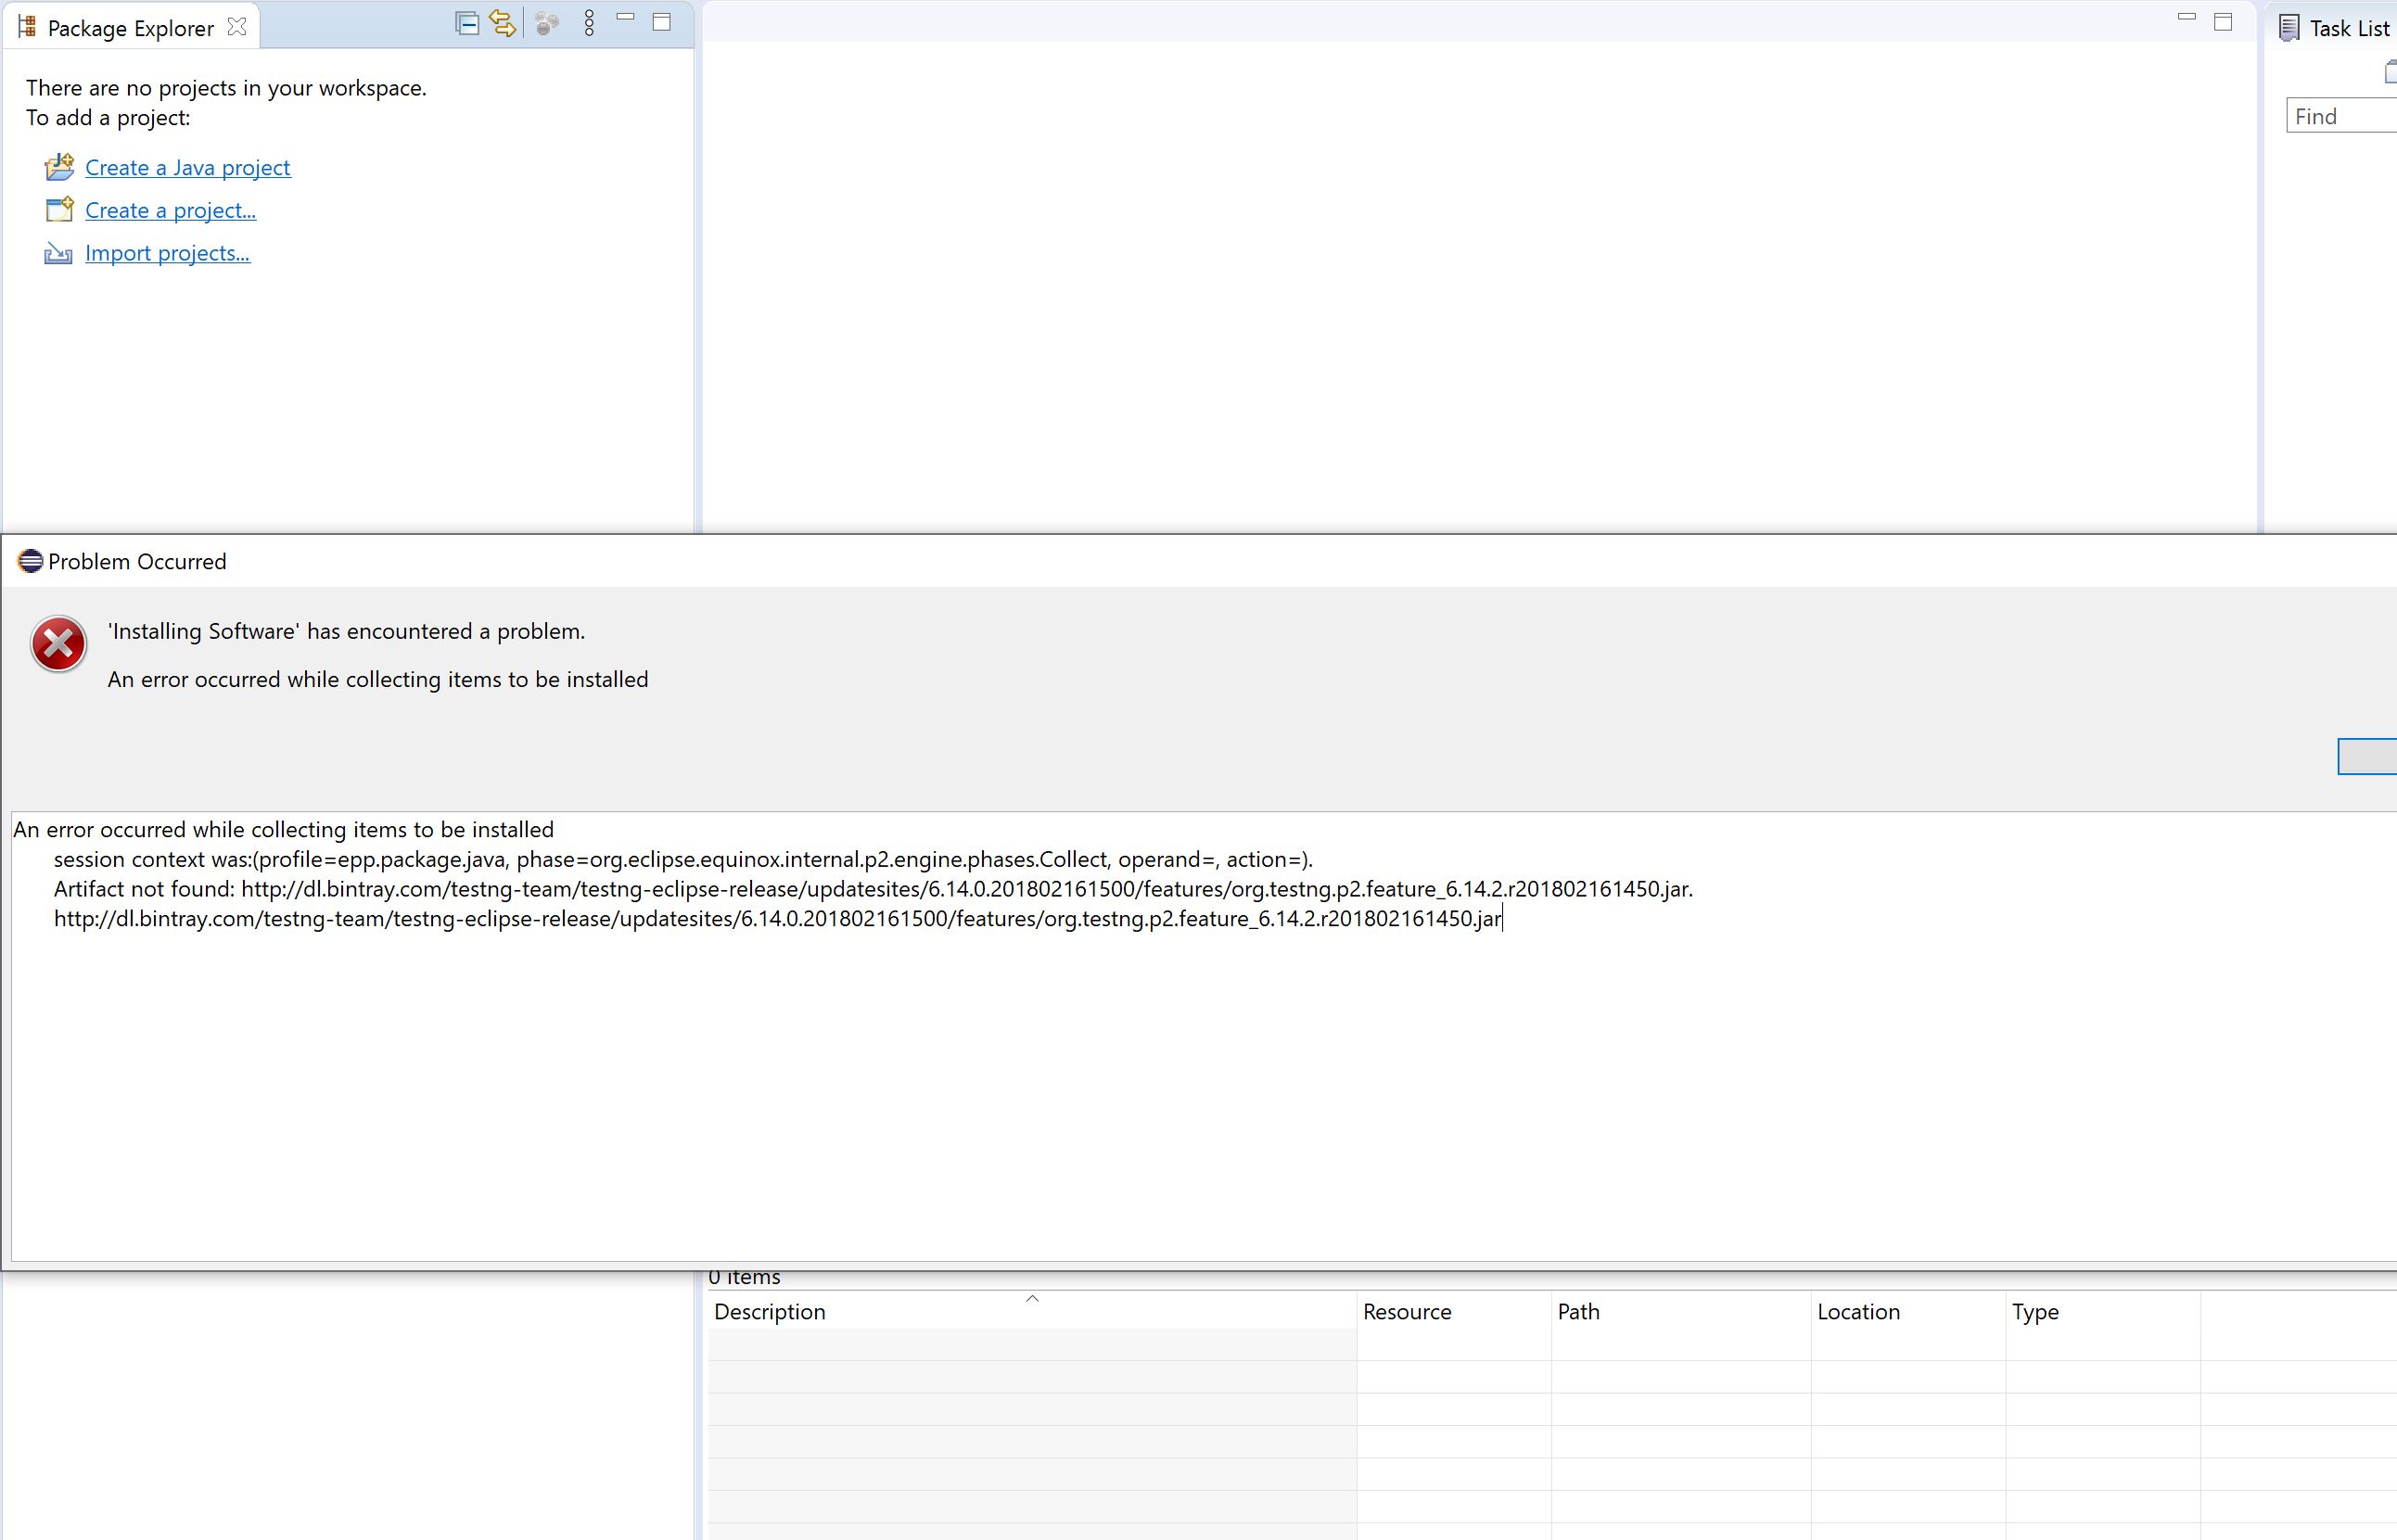Sort Problems by Description column
The height and width of the screenshot is (1540, 2397).
pos(1032,1311)
